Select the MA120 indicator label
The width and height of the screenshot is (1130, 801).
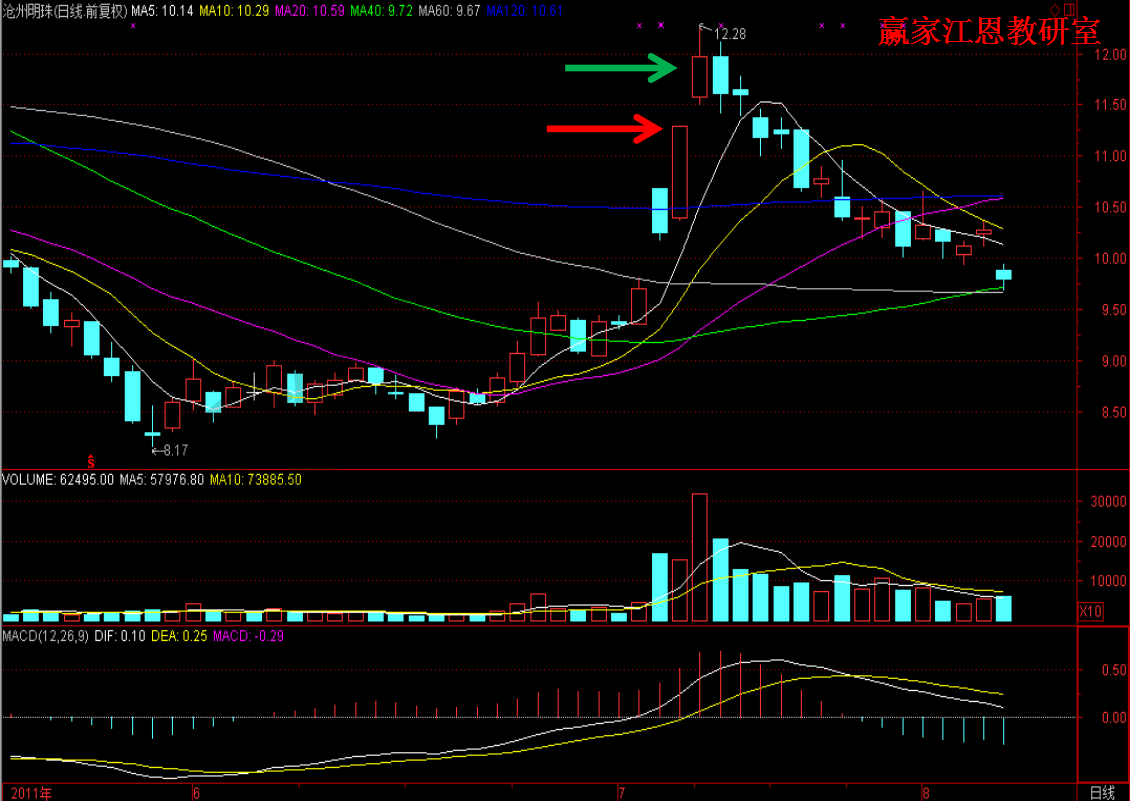click(x=526, y=10)
